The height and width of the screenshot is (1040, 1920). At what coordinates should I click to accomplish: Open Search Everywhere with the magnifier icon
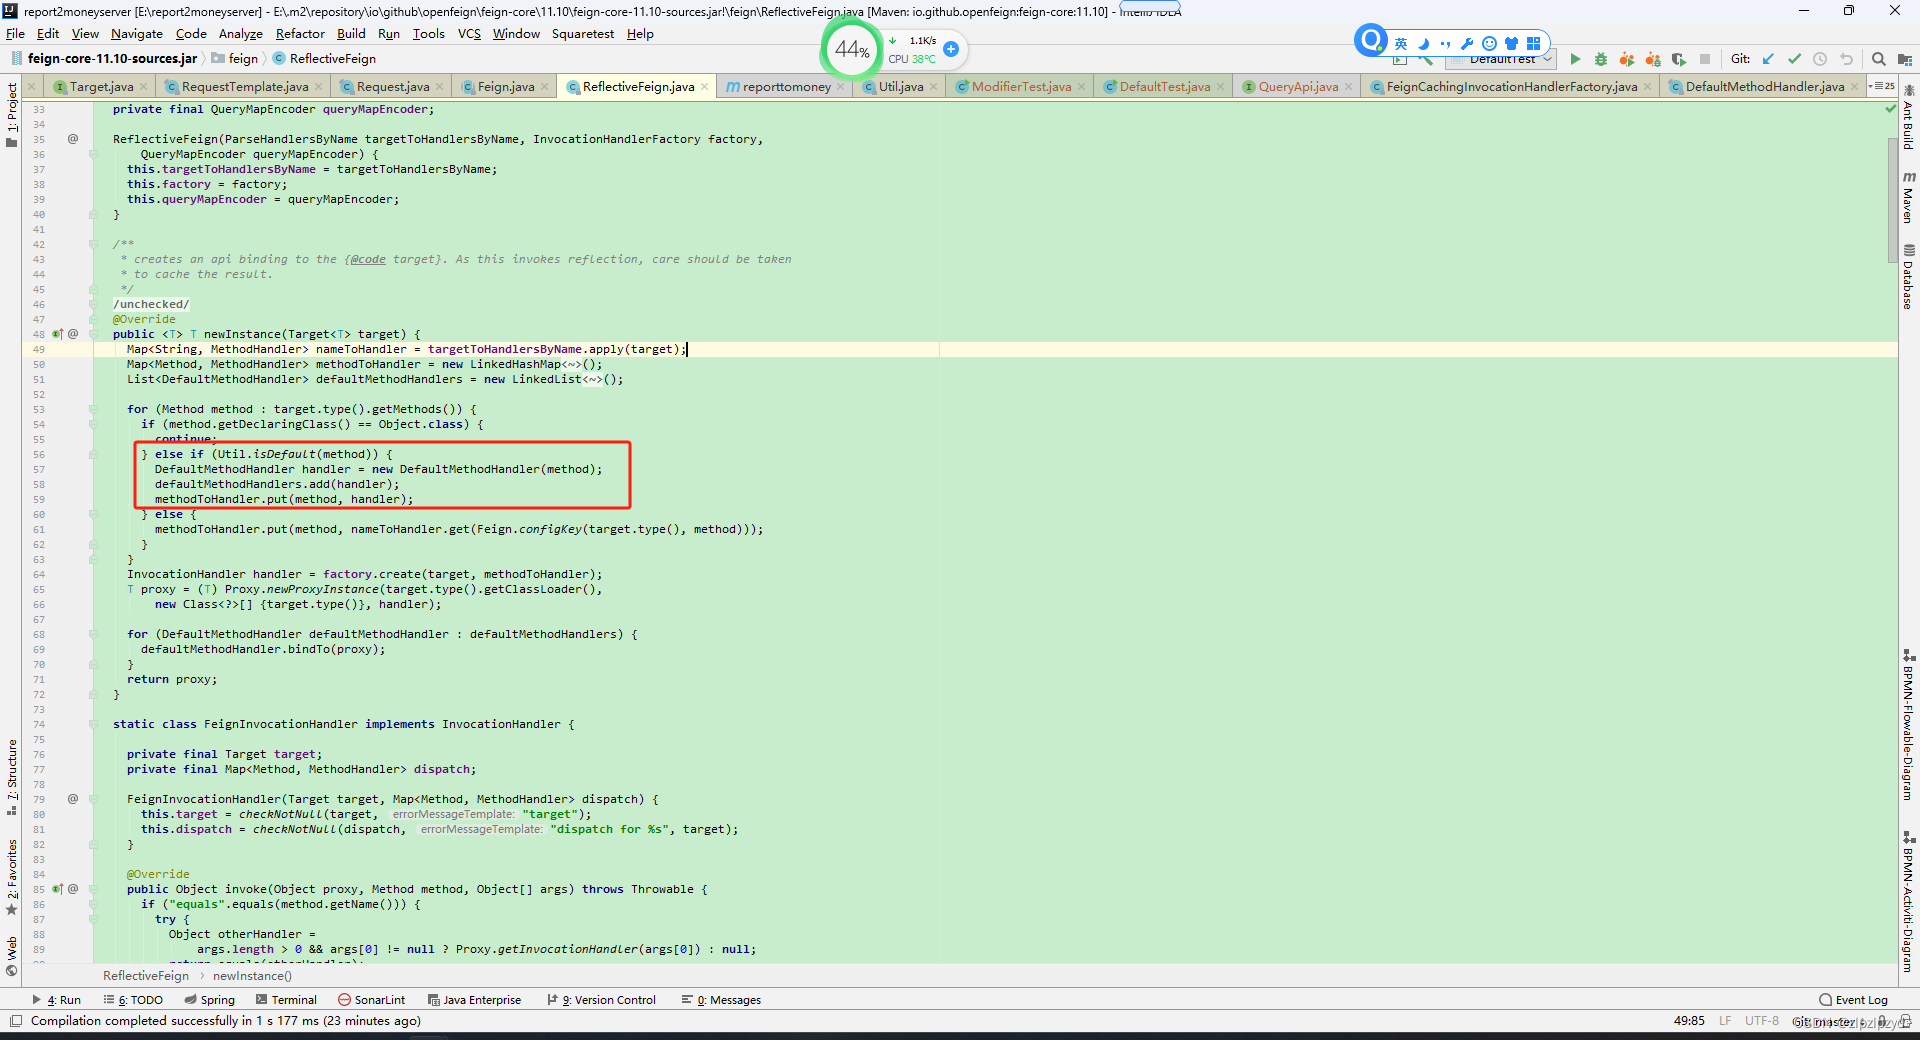[1879, 59]
